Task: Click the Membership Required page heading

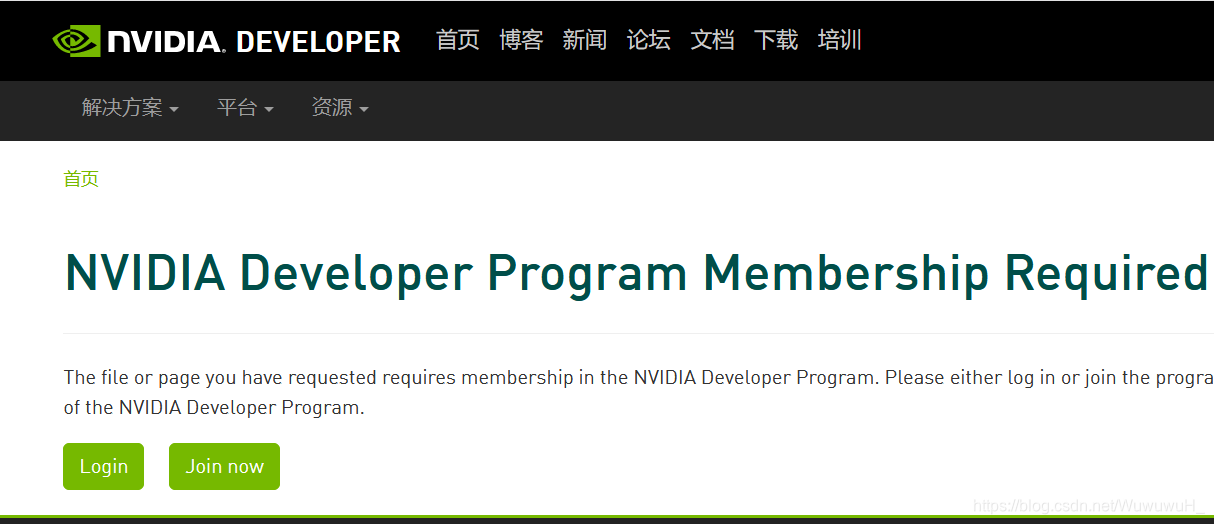Action: coord(638,273)
